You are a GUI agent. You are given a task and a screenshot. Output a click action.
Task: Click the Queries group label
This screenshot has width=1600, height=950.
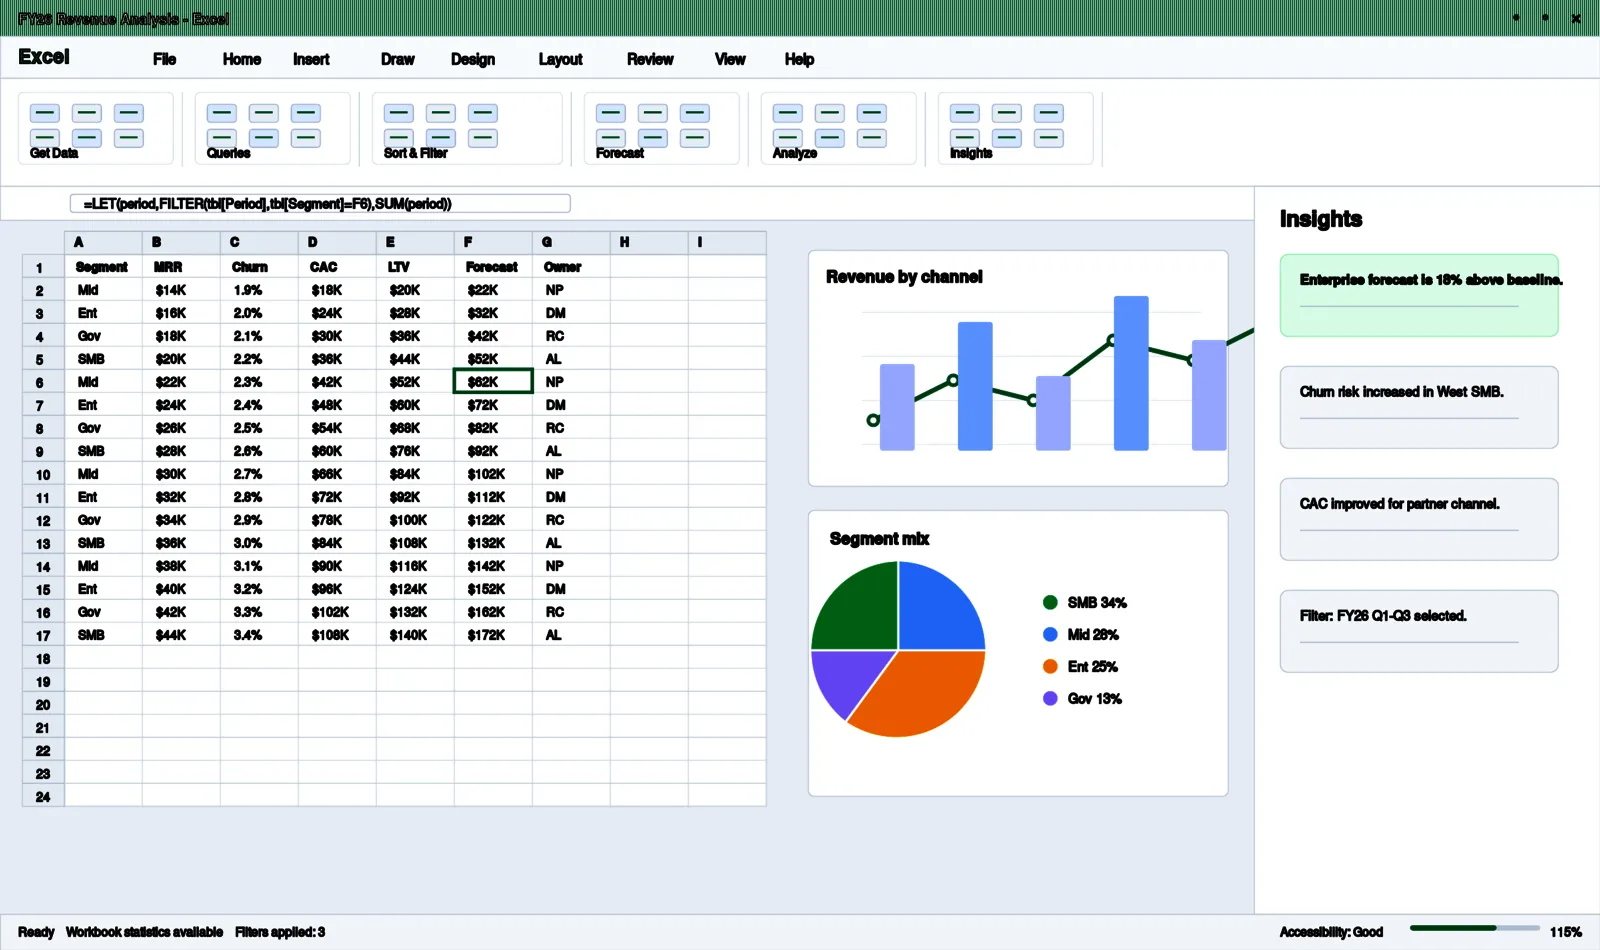[x=228, y=153]
